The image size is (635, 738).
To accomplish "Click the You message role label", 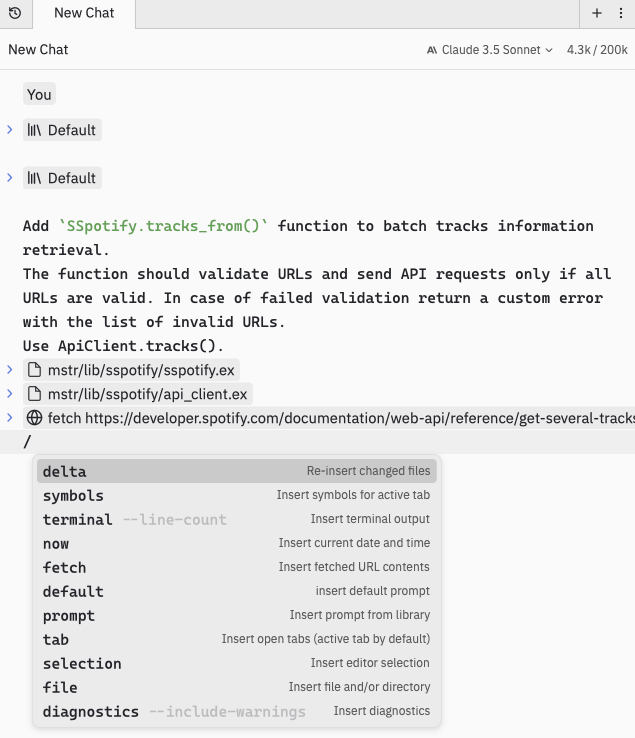I will coord(39,94).
